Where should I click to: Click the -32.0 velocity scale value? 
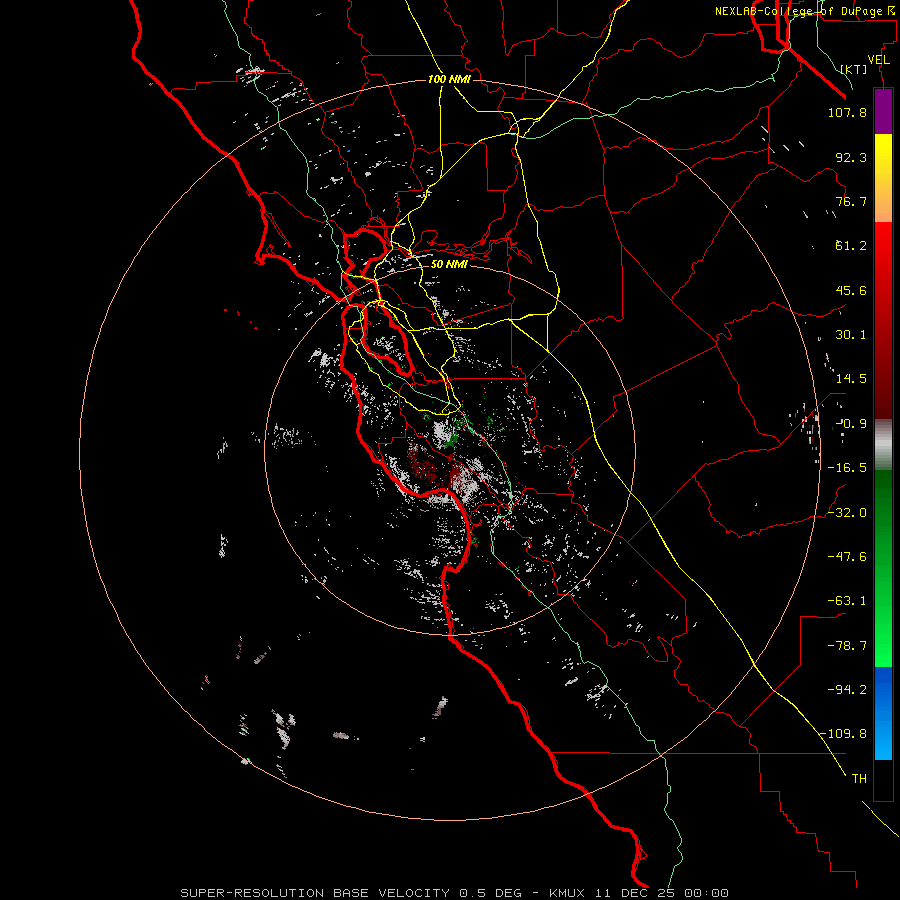[x=847, y=513]
